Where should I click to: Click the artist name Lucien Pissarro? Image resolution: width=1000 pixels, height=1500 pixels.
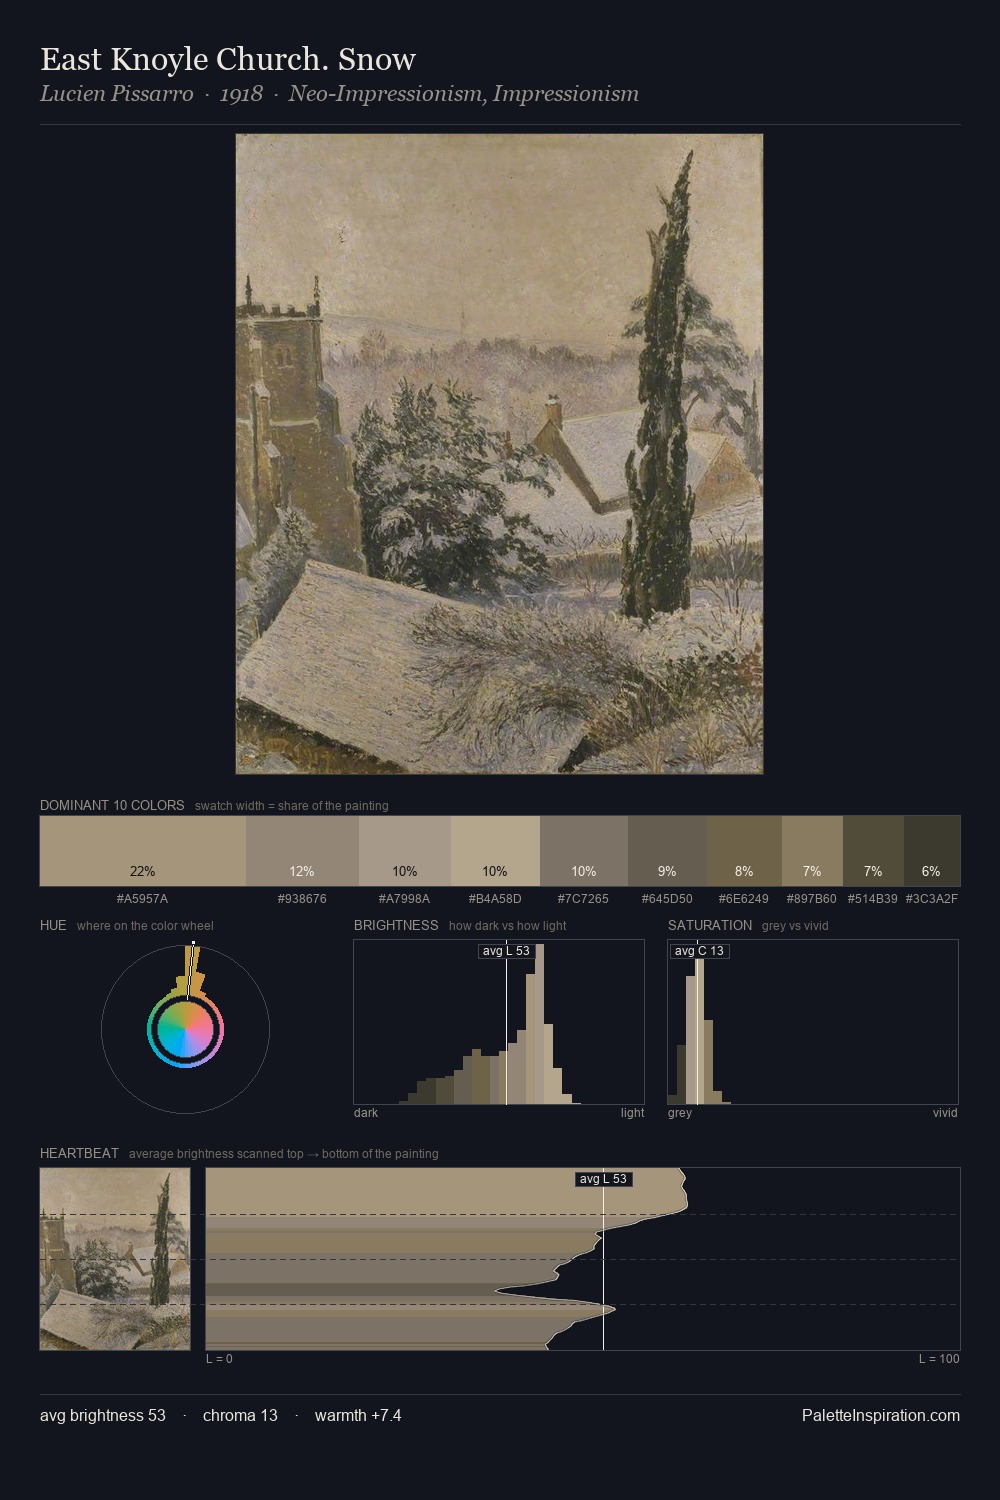(116, 94)
